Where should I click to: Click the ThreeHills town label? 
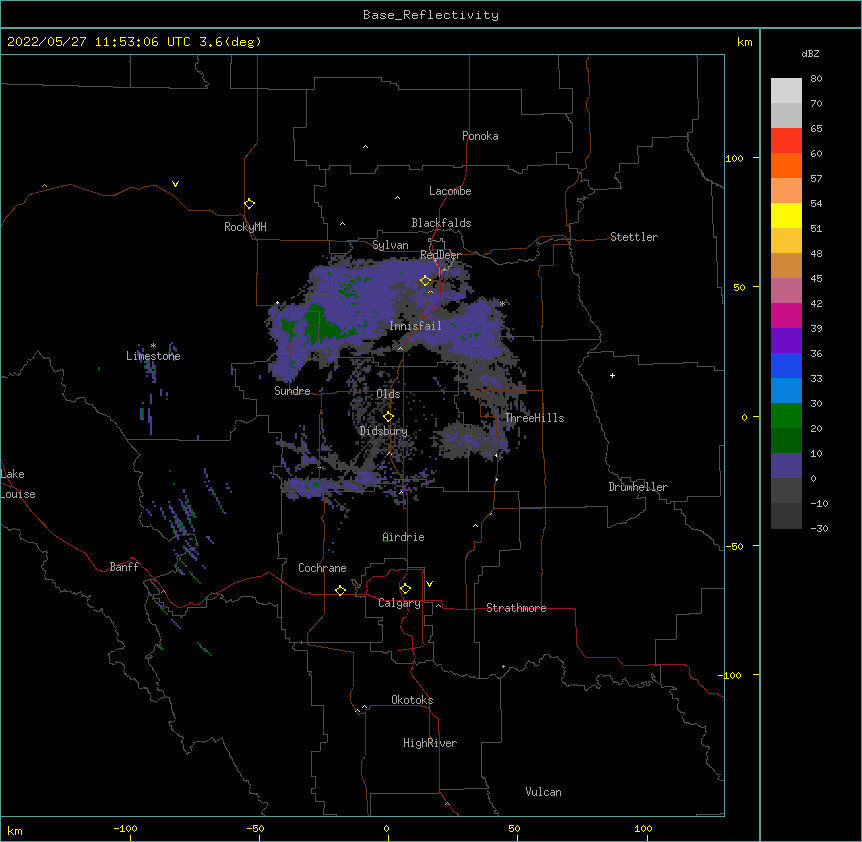coord(534,418)
